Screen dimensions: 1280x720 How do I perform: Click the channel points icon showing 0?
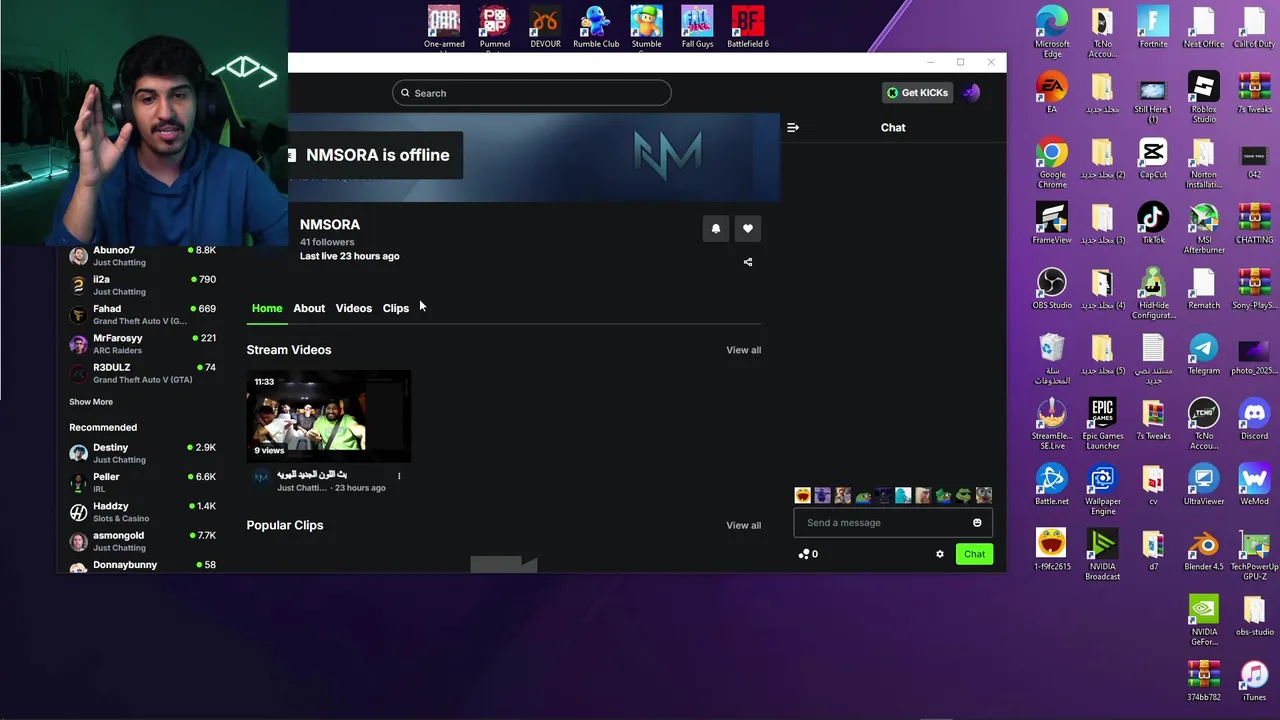(x=808, y=554)
